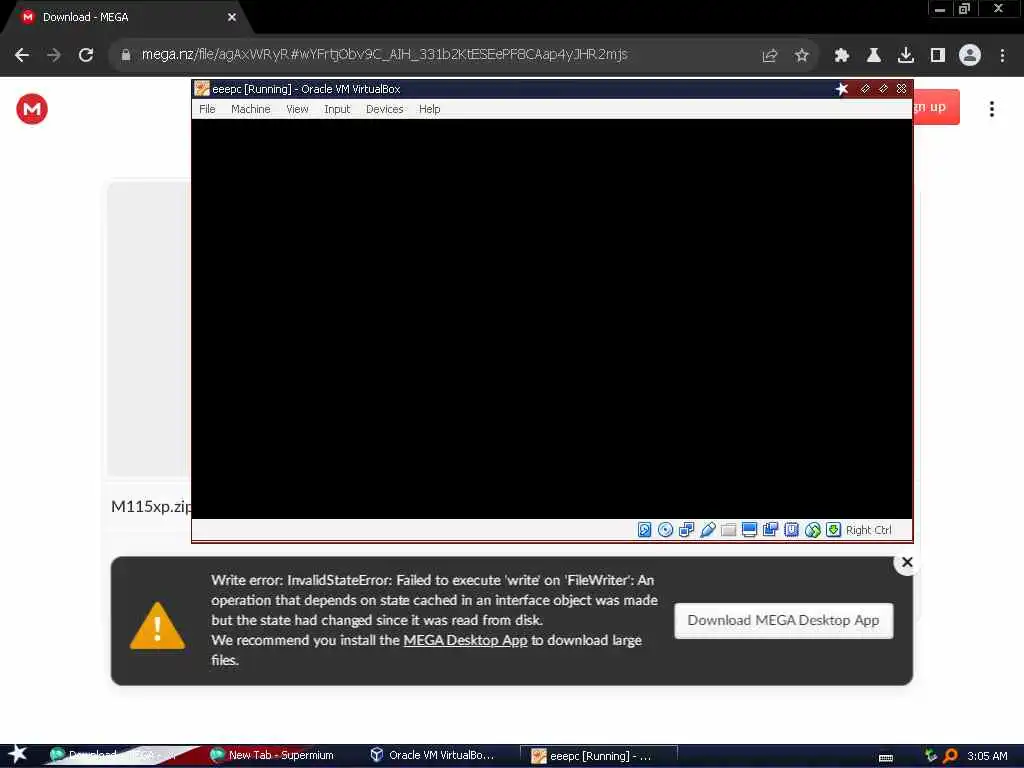The height and width of the screenshot is (768, 1024).
Task: Click the display monitor icon in VirtualBox status bar
Action: pos(749,530)
